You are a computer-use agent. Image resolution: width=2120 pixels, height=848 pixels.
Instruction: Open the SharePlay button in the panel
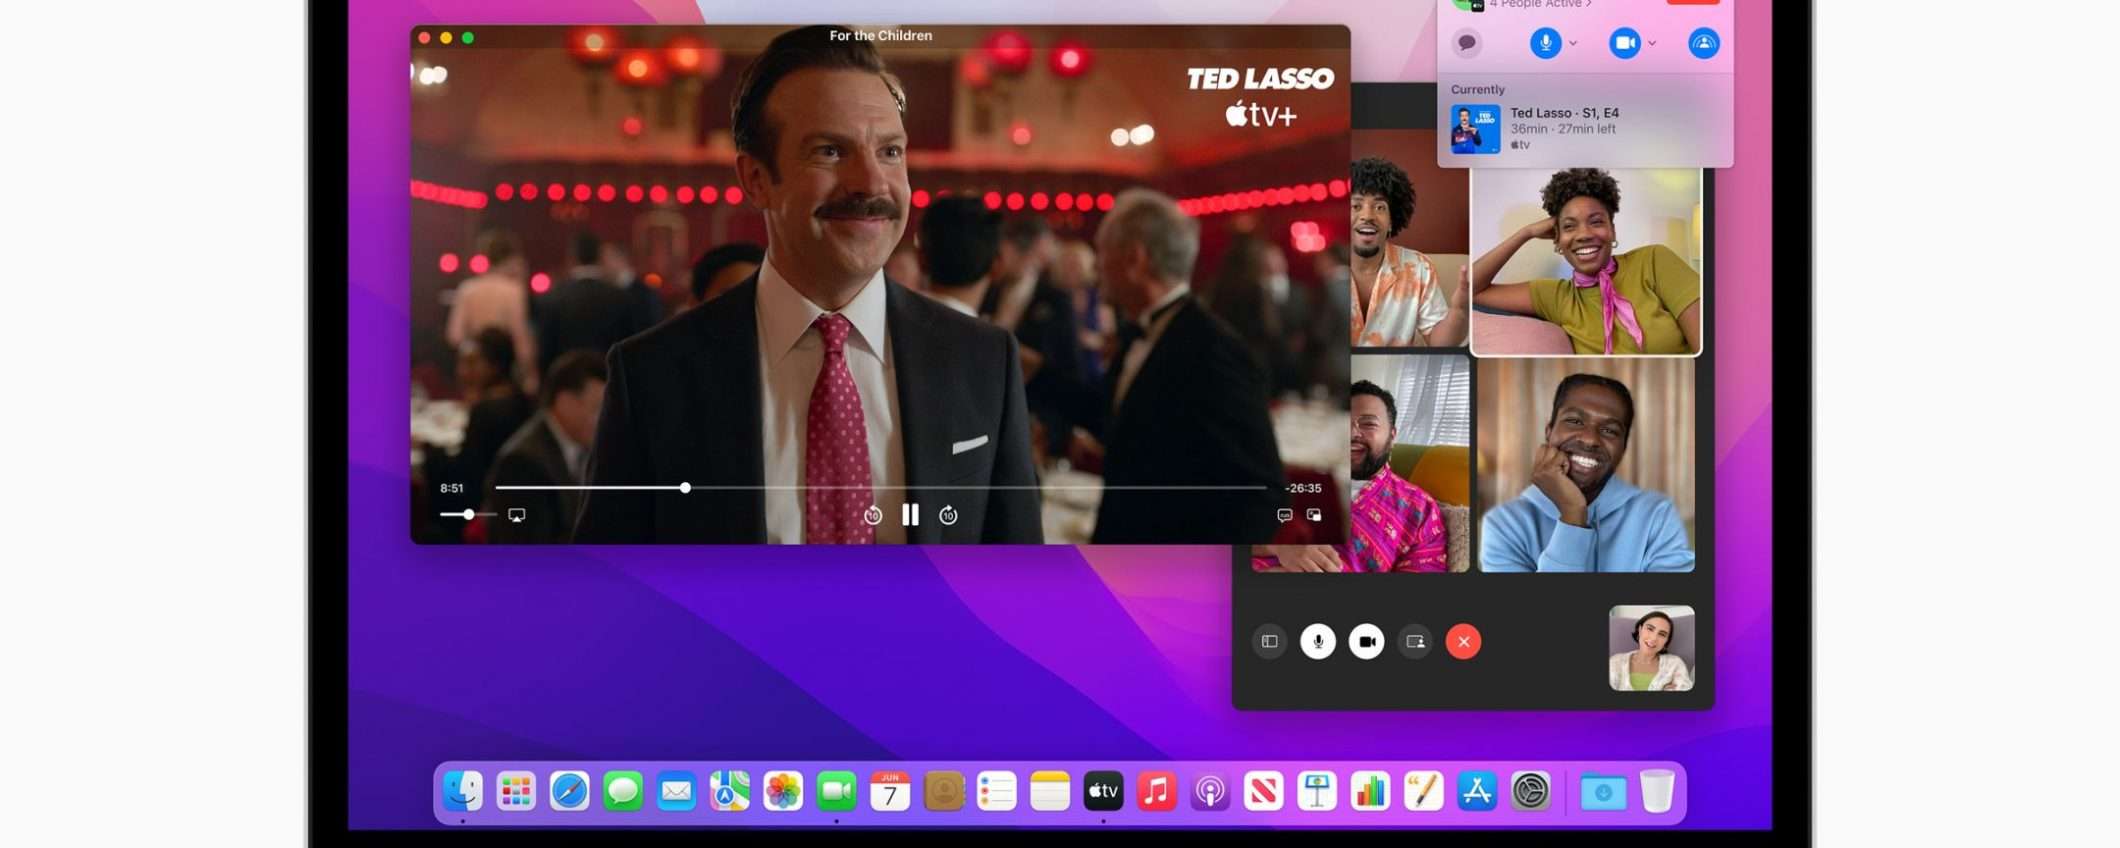click(x=1704, y=43)
